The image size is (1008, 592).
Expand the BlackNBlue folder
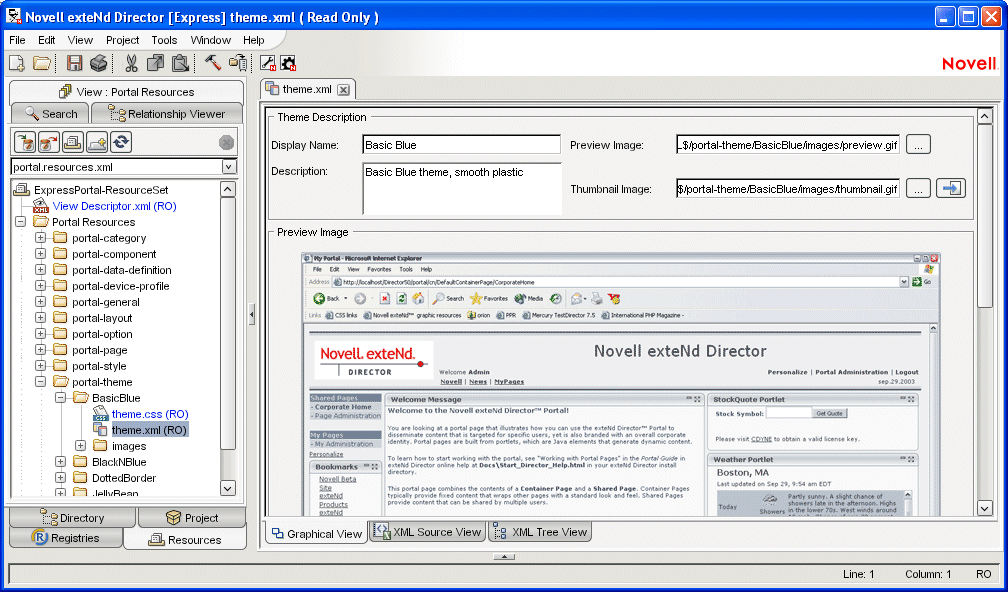tap(60, 462)
